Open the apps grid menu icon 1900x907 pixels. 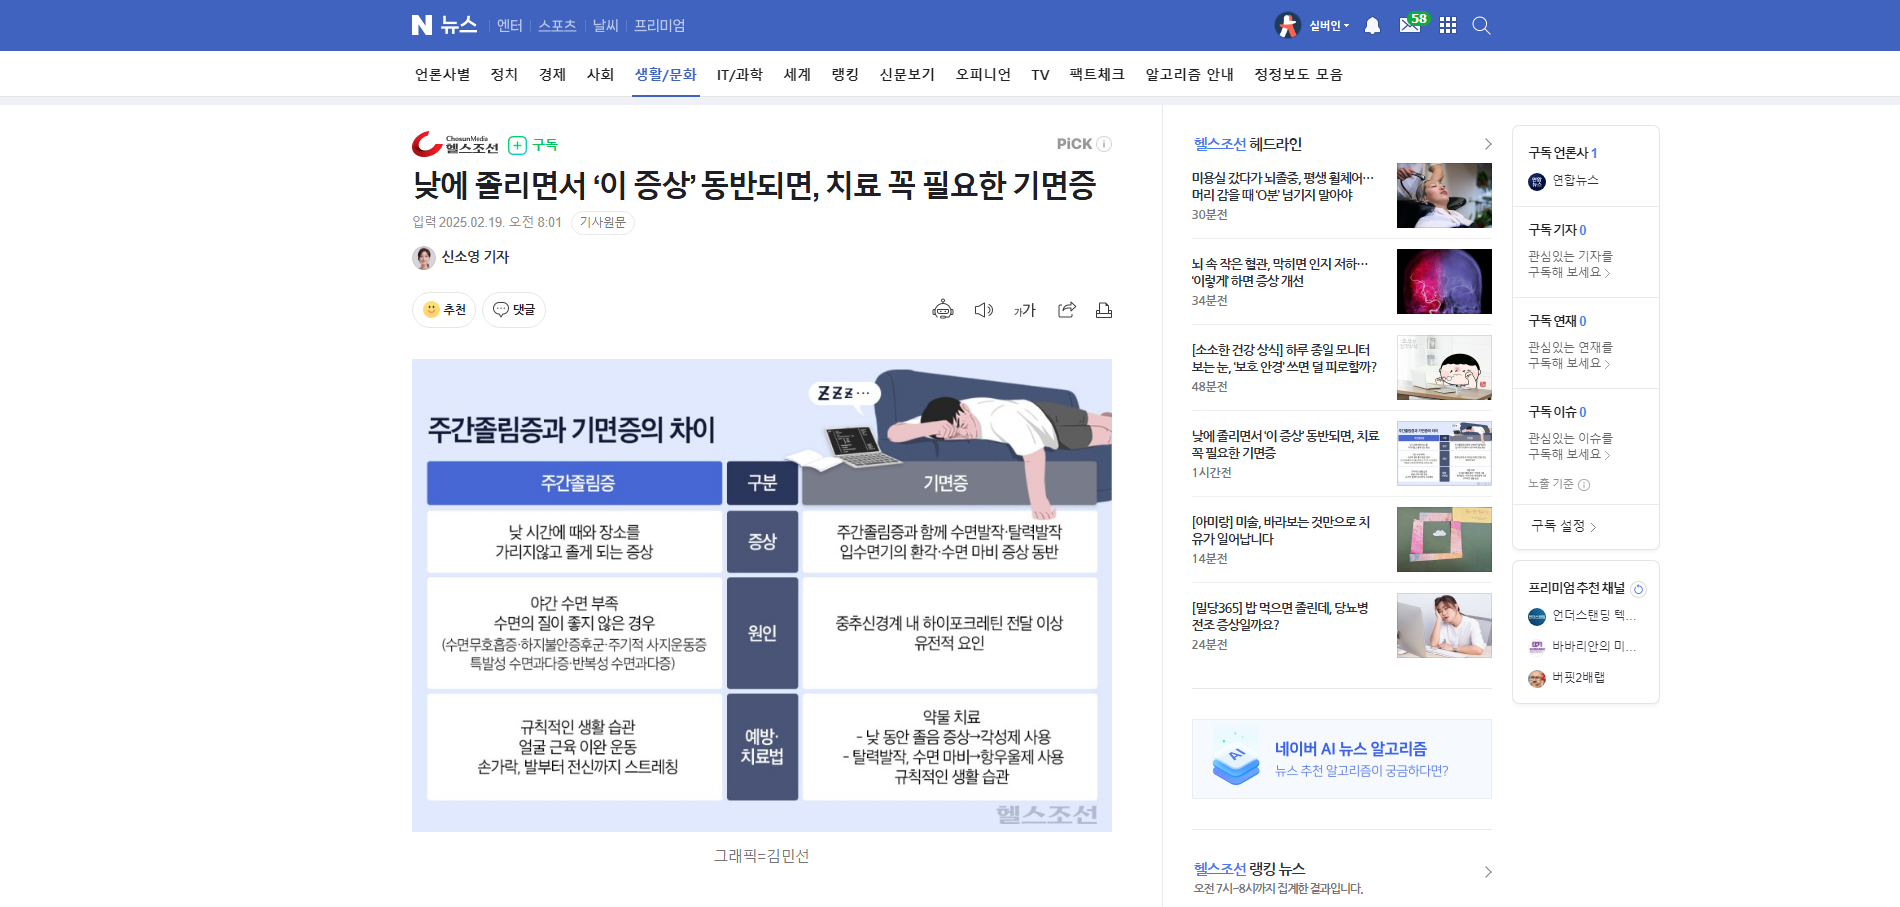pos(1447,26)
